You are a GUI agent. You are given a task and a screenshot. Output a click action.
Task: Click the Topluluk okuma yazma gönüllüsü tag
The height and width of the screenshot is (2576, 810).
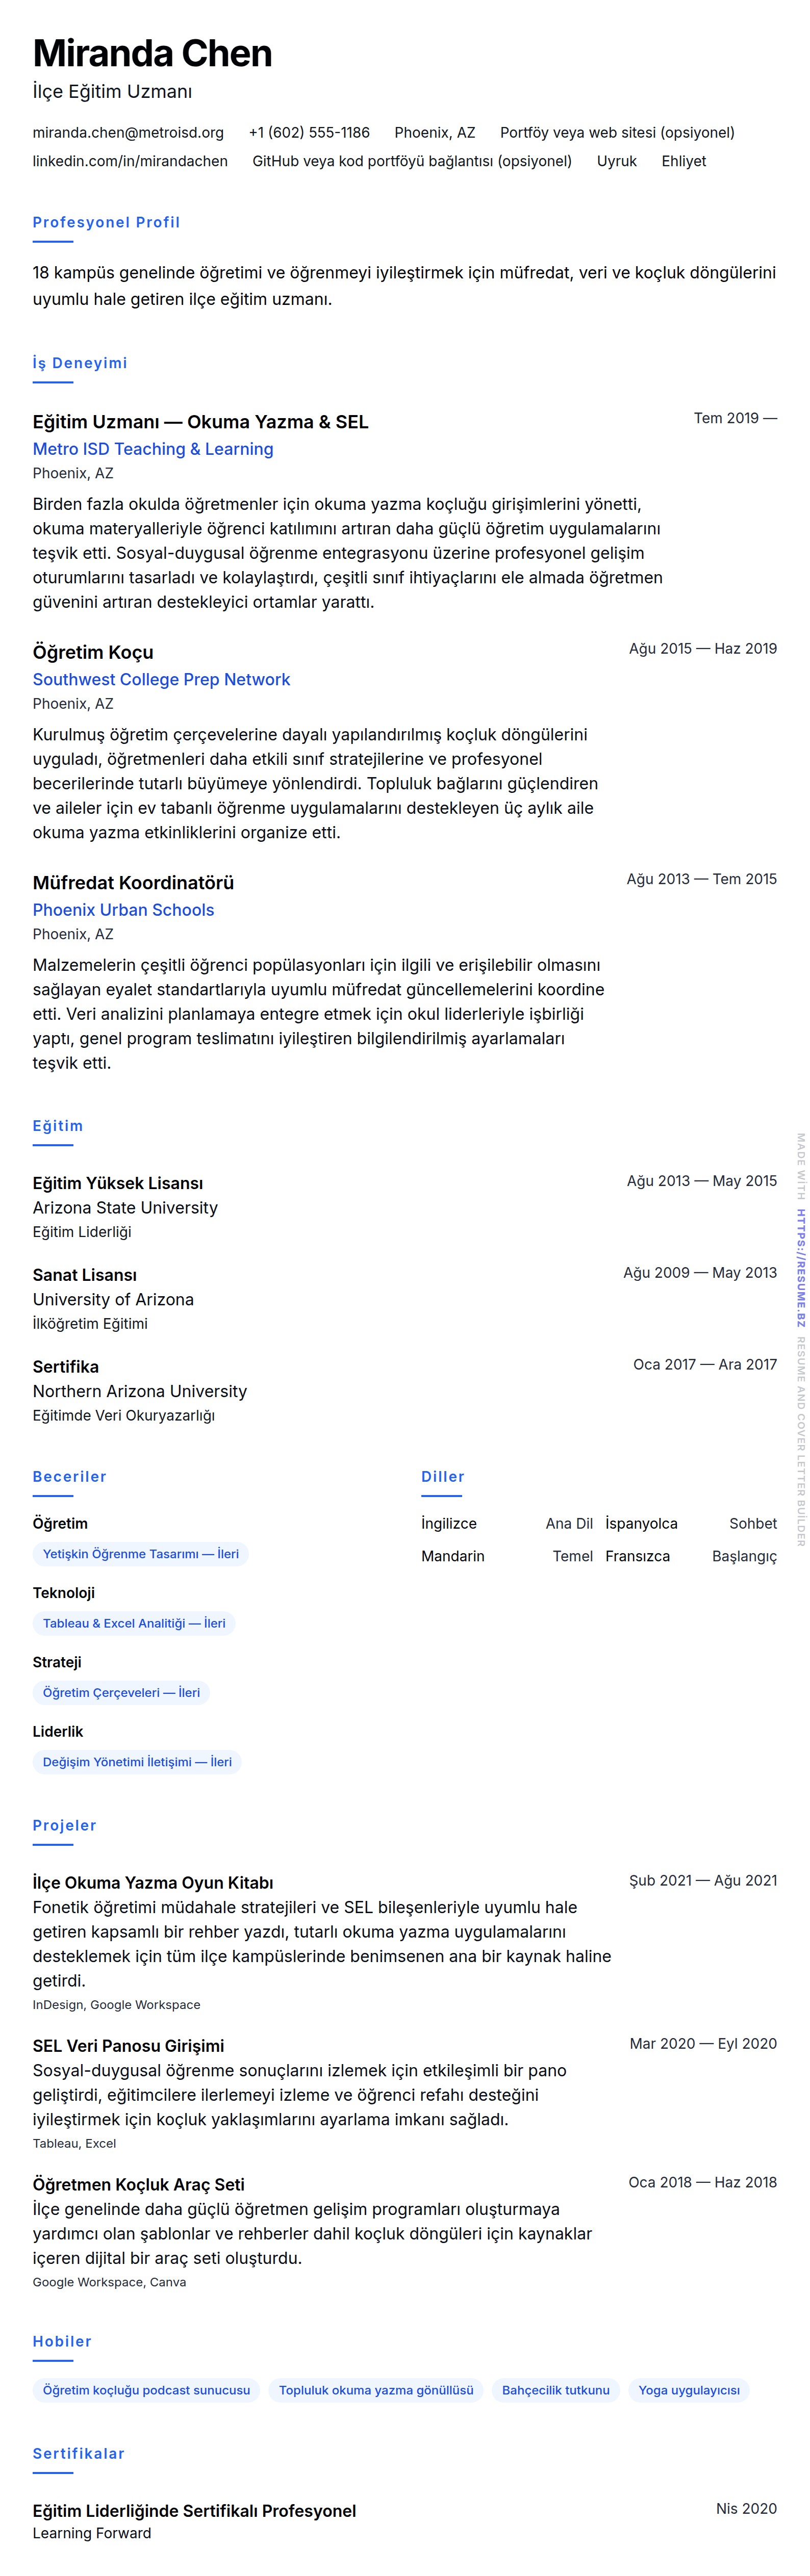[x=376, y=2390]
